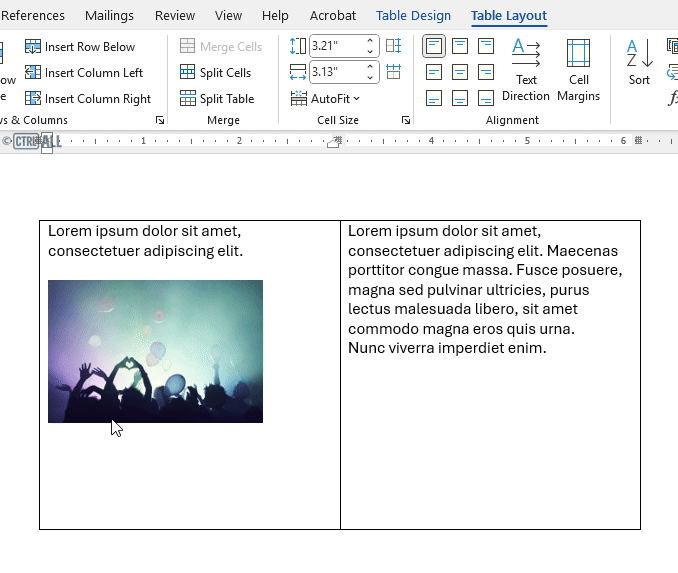This screenshot has height=573, width=678.
Task: Select Align Center
Action: (460, 72)
